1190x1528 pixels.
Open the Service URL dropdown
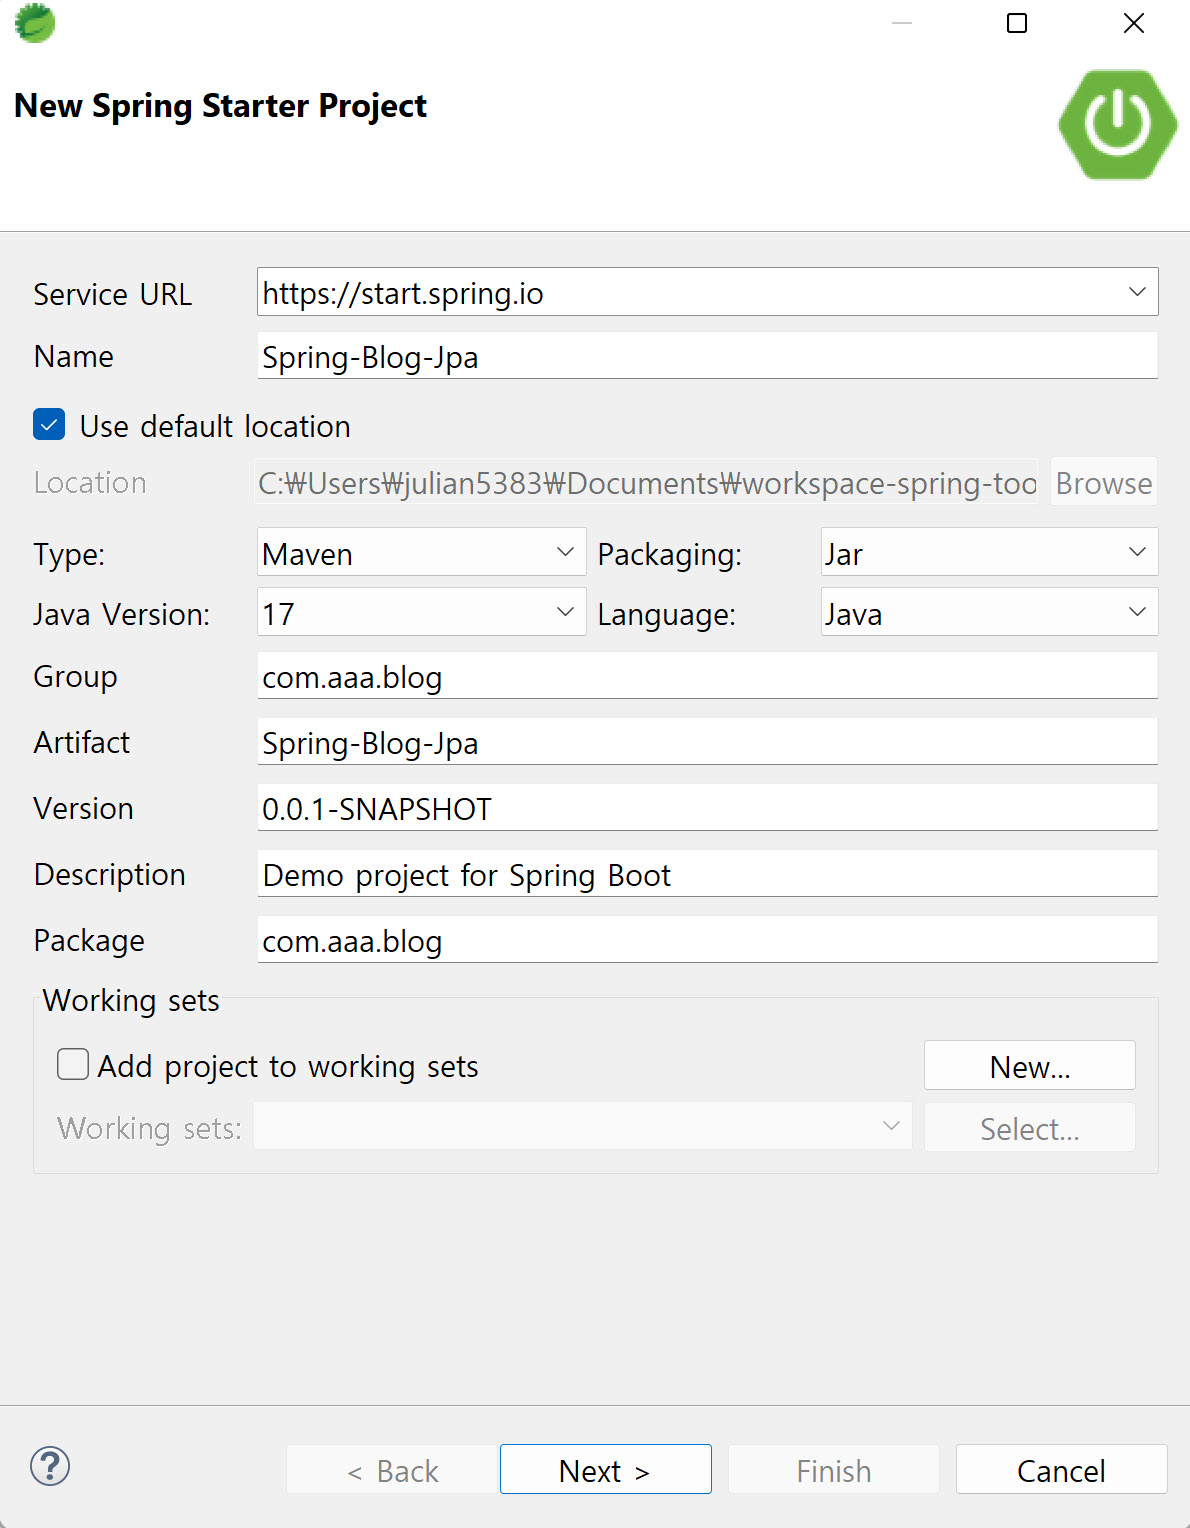point(708,292)
